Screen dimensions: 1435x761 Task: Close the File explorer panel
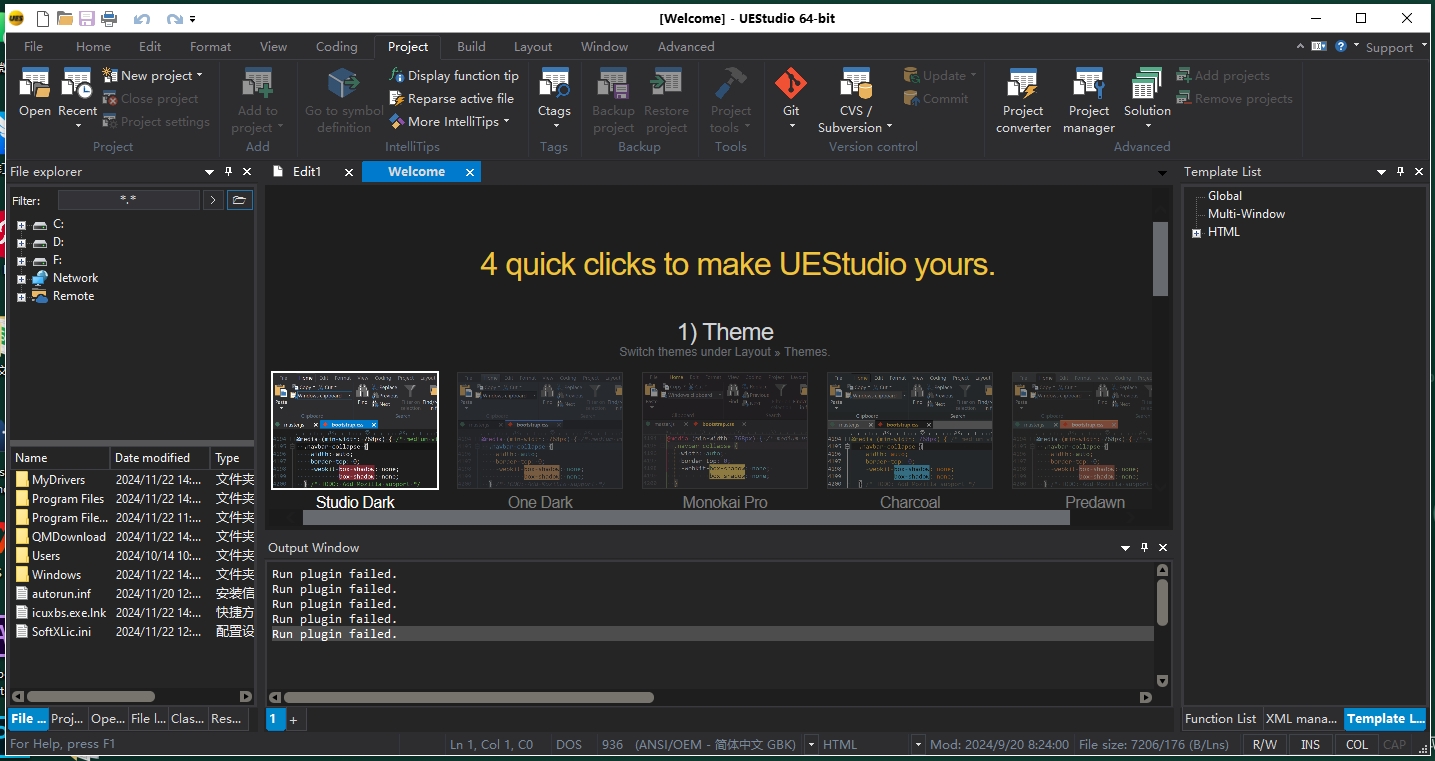coord(247,172)
